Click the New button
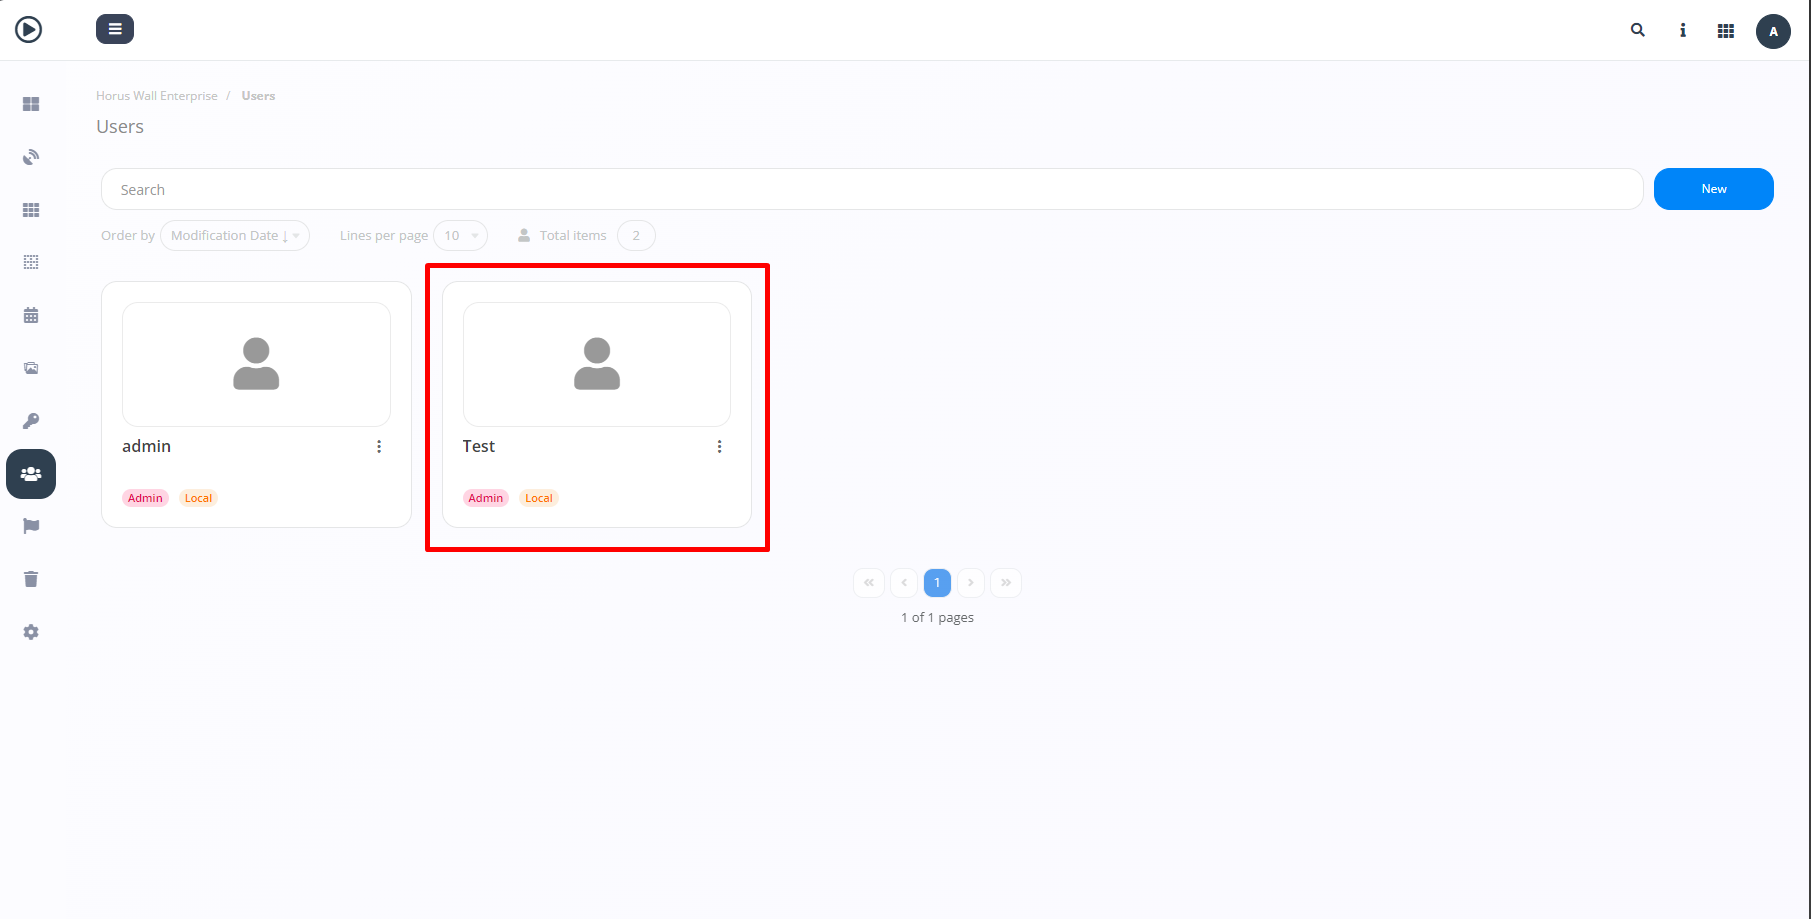The height and width of the screenshot is (919, 1811). click(1713, 189)
